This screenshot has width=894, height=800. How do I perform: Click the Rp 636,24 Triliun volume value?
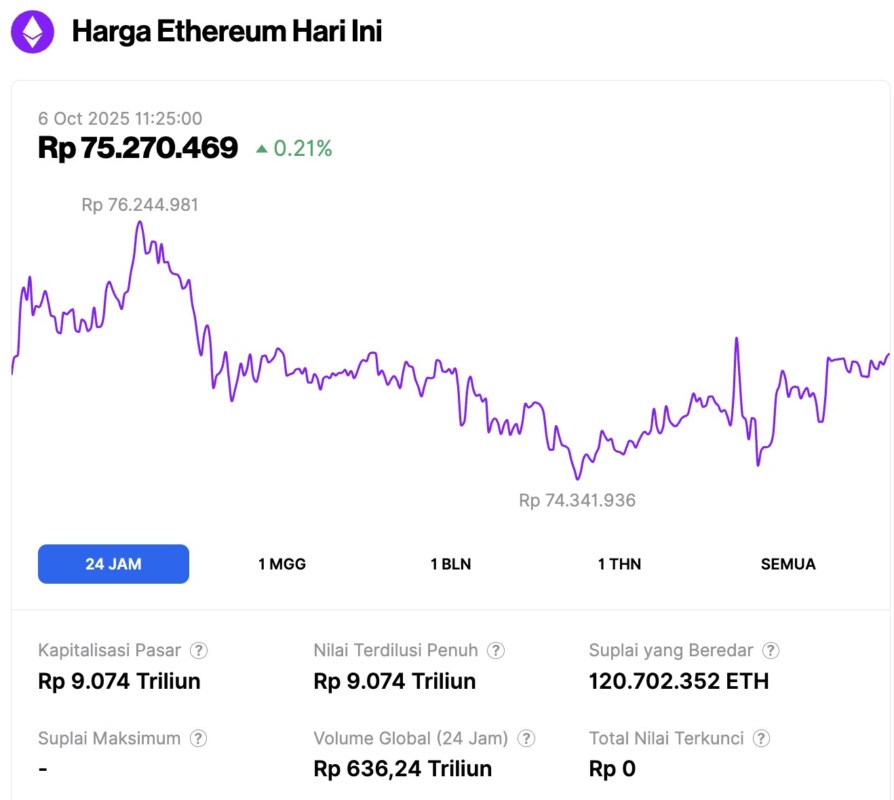coord(402,769)
